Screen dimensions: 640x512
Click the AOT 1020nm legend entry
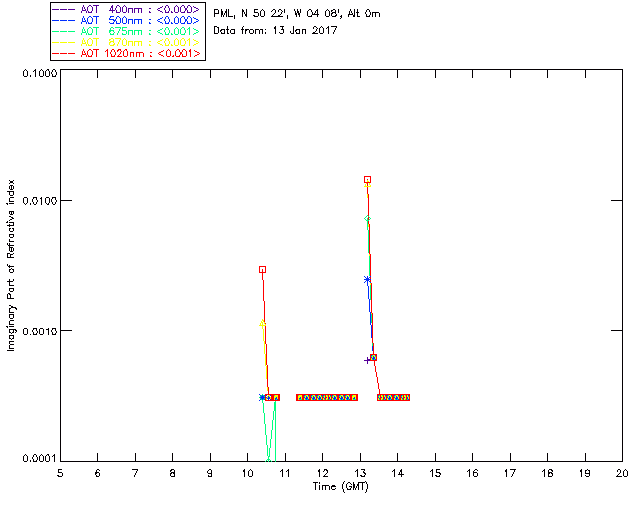pyautogui.click(x=127, y=53)
